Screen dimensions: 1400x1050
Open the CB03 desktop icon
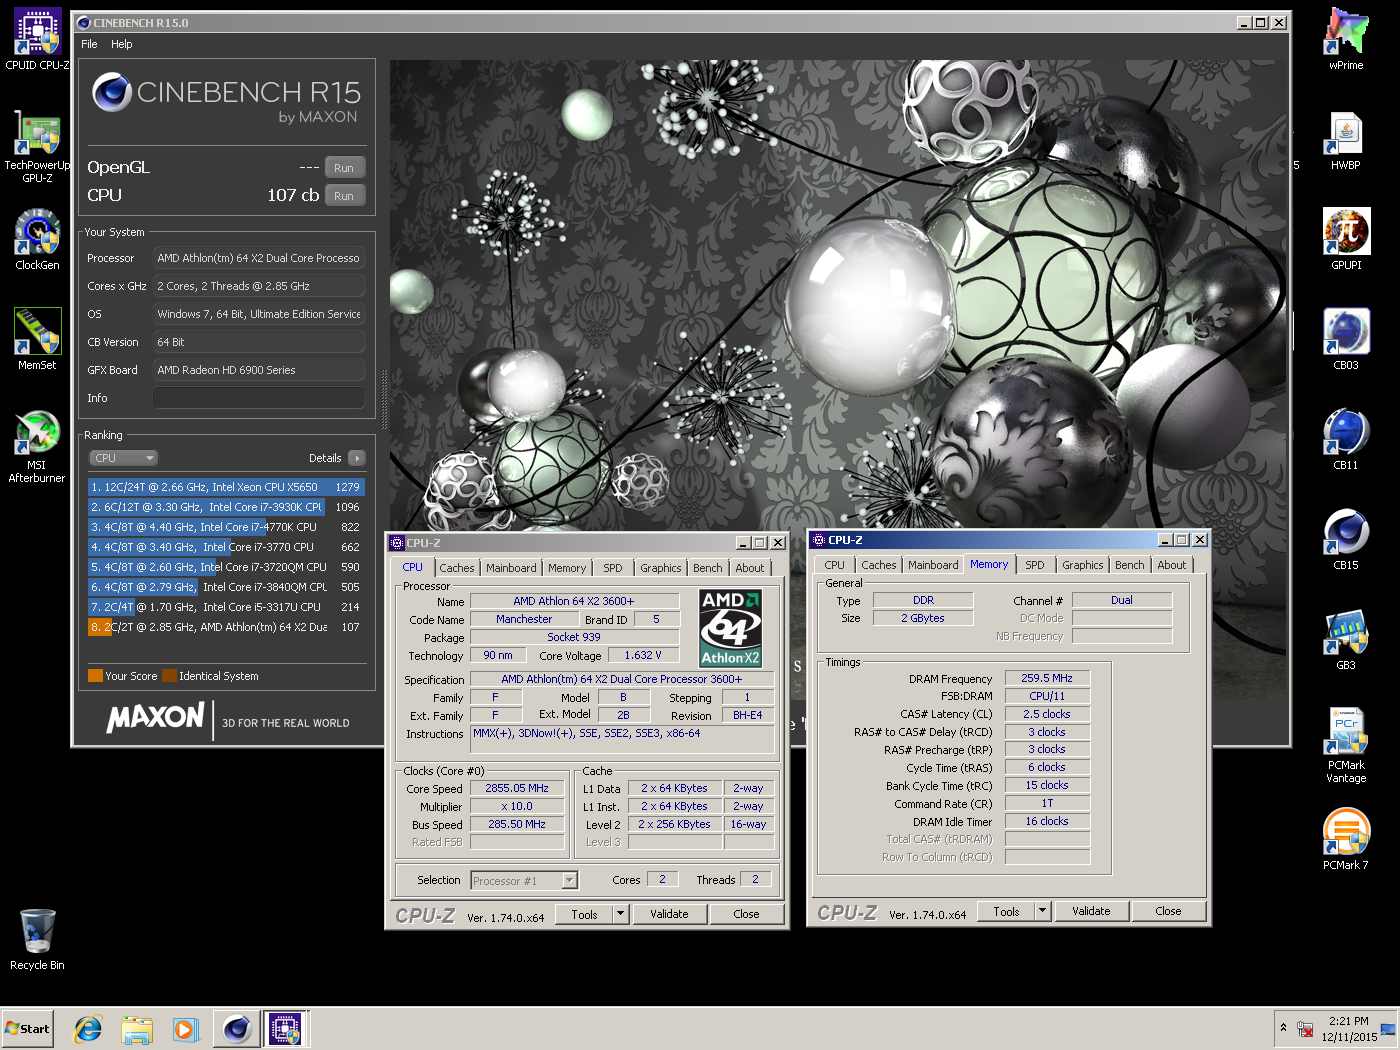[x=1346, y=339]
